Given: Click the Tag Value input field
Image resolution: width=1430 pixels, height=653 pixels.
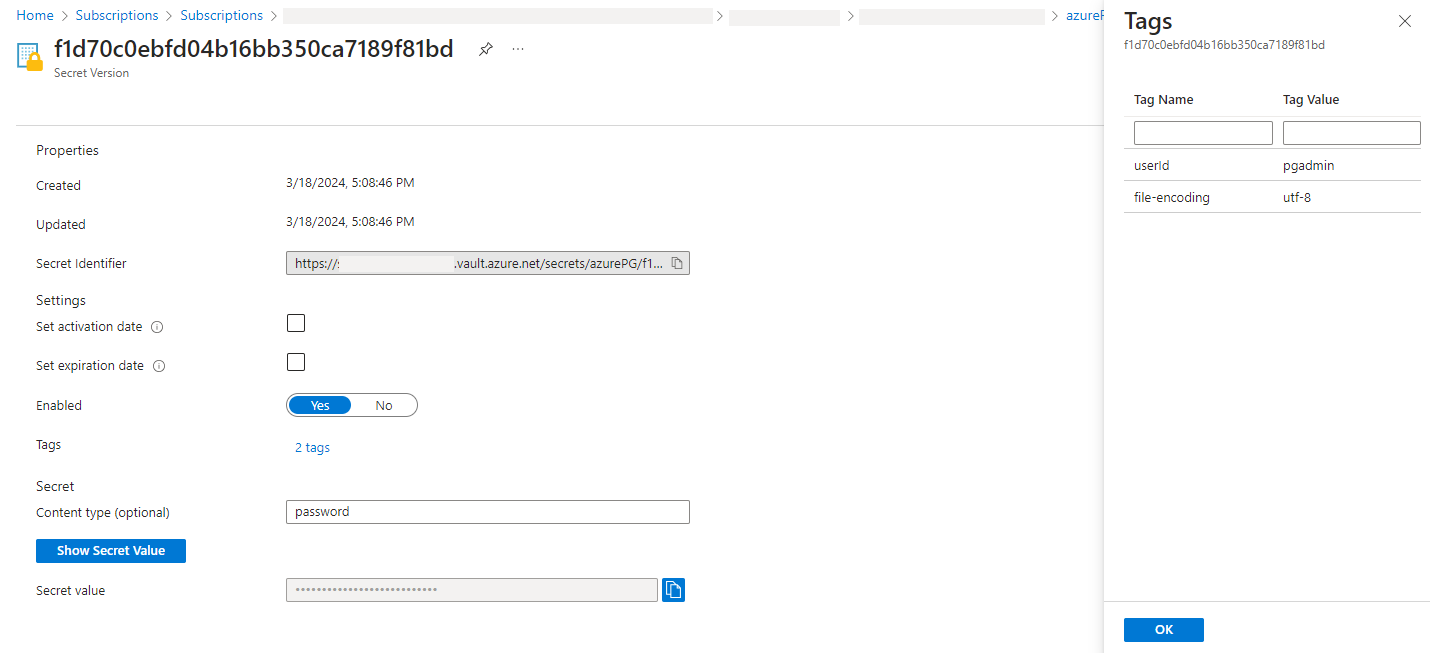Looking at the screenshot, I should 1351,133.
